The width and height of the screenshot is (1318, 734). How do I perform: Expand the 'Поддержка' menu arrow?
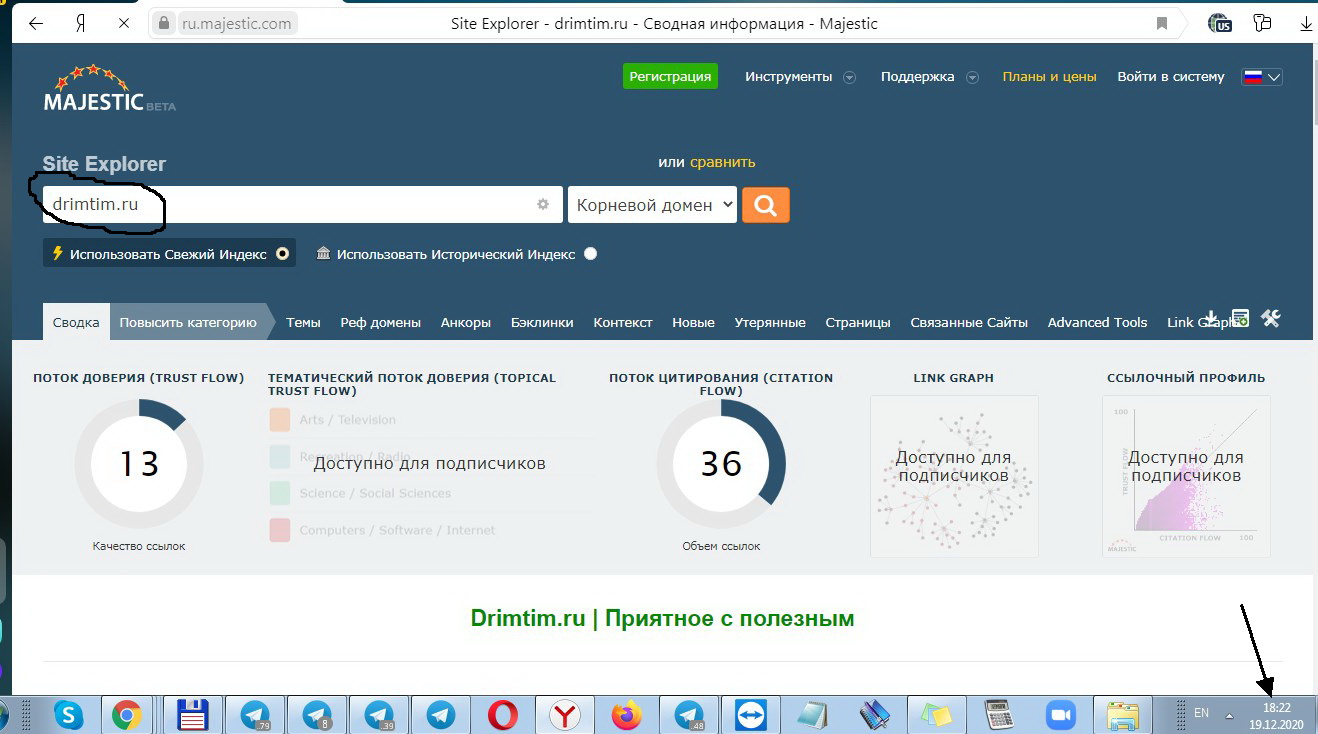pos(972,77)
